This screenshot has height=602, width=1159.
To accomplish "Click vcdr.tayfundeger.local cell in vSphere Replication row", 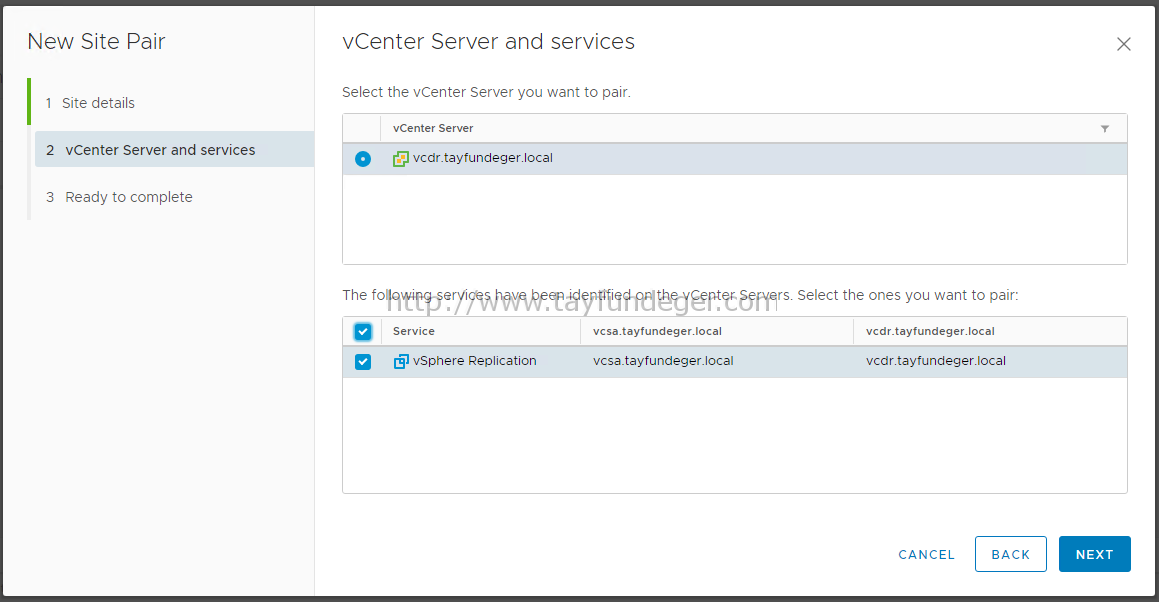I will click(x=936, y=361).
